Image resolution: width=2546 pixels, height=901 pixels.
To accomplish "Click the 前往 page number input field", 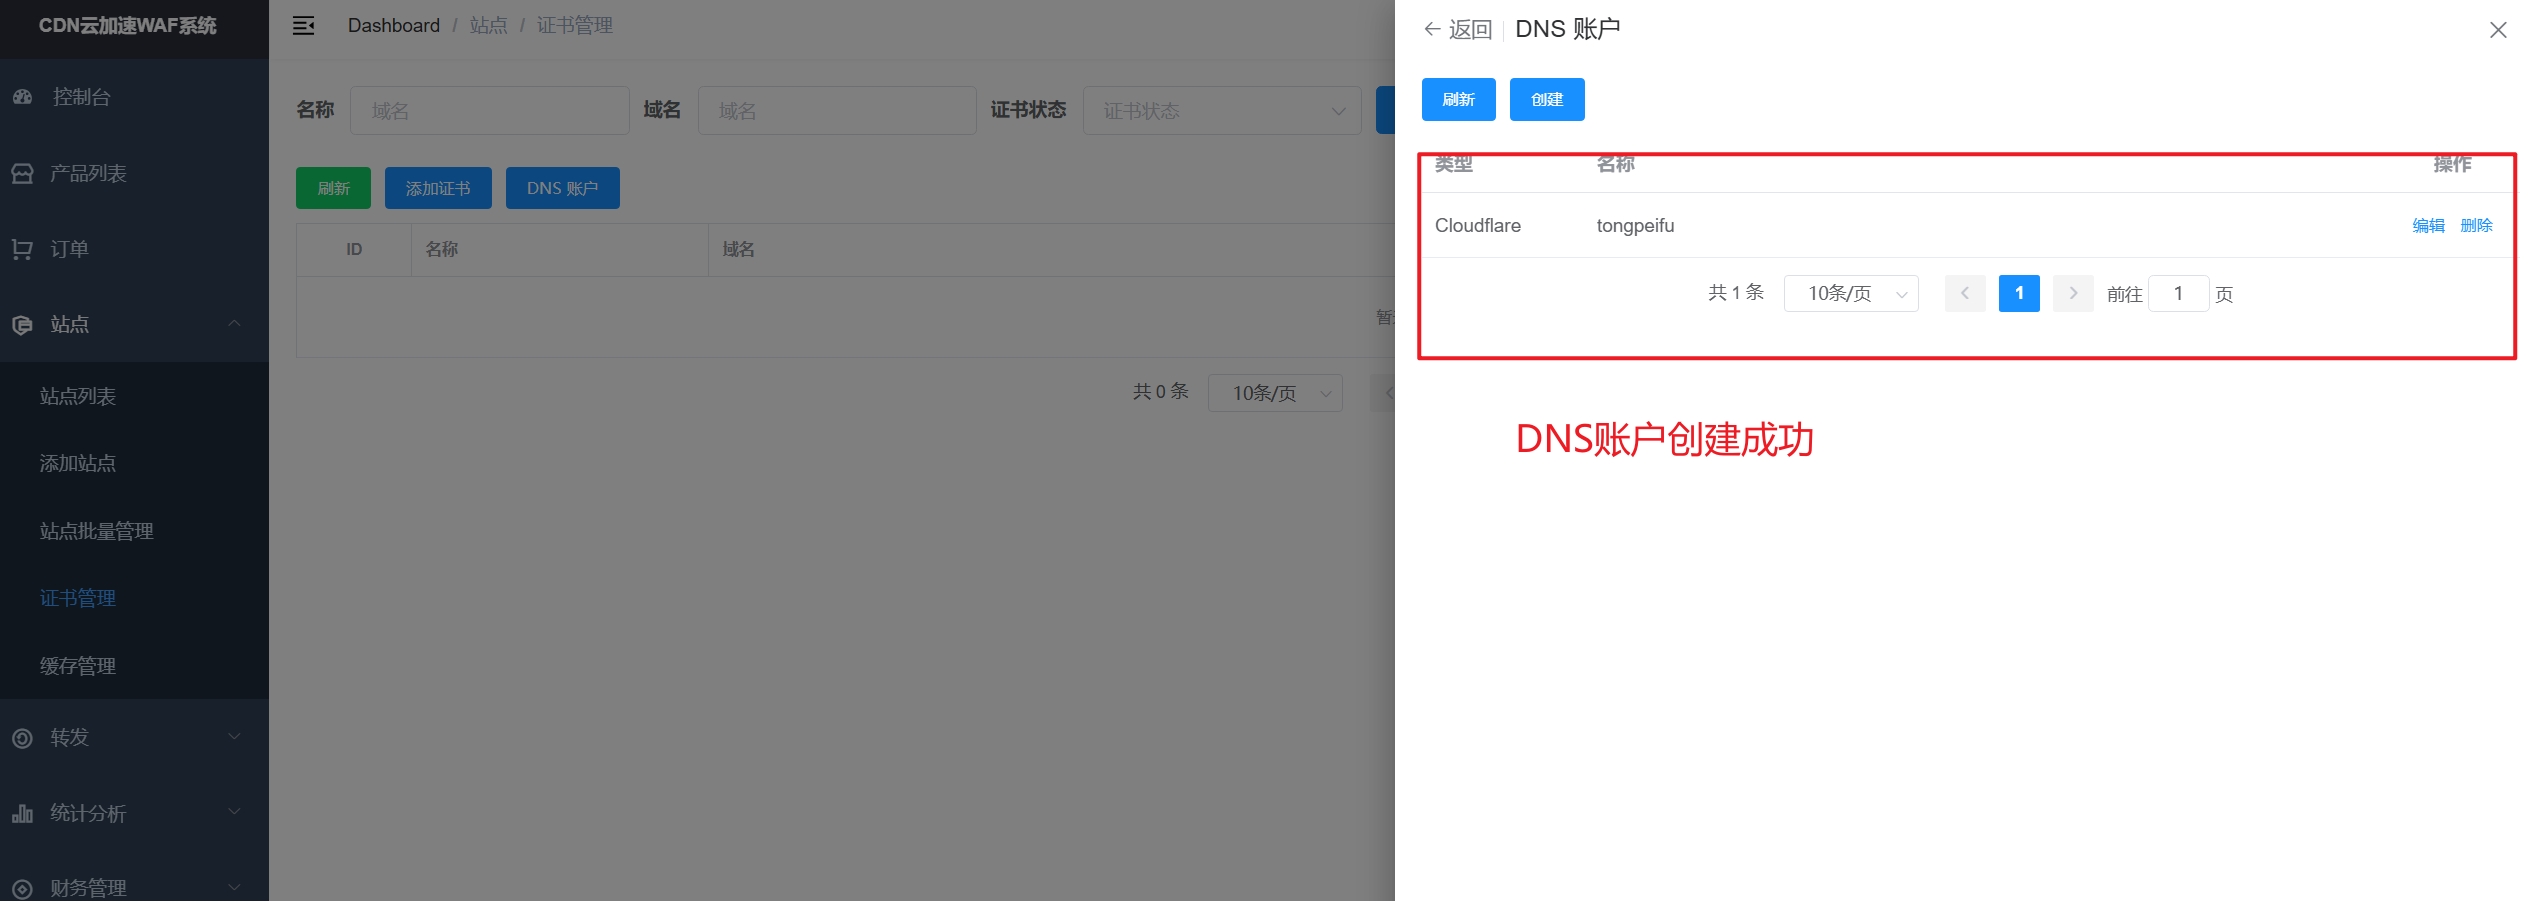I will [x=2177, y=294].
